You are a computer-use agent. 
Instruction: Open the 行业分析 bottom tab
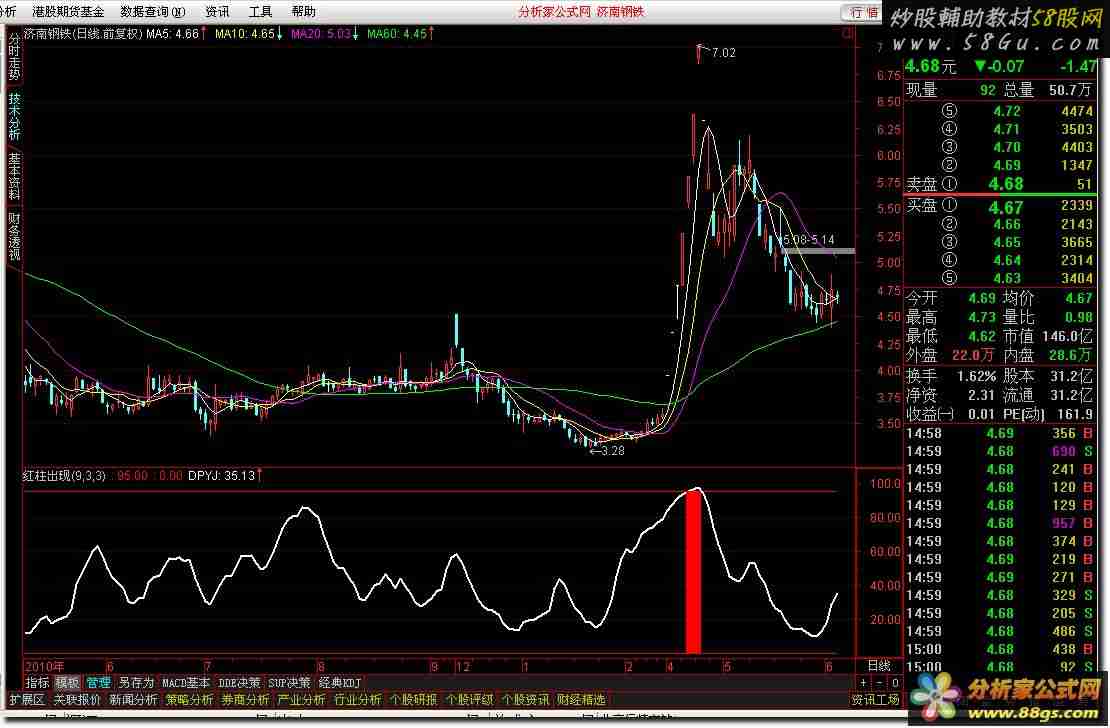coord(357,700)
